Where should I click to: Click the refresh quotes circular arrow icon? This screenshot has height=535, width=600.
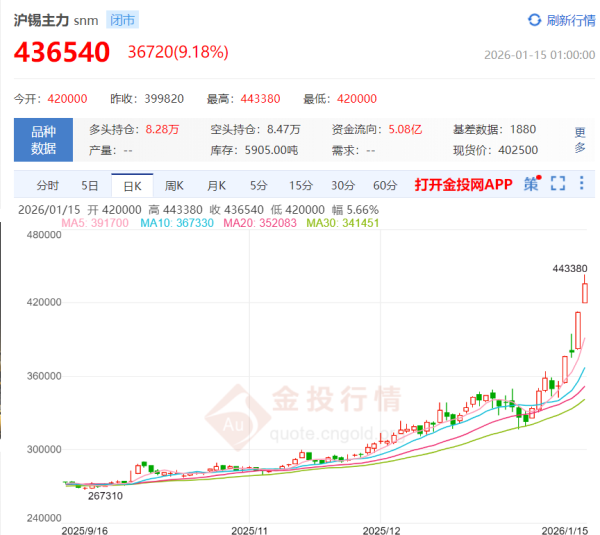(534, 20)
